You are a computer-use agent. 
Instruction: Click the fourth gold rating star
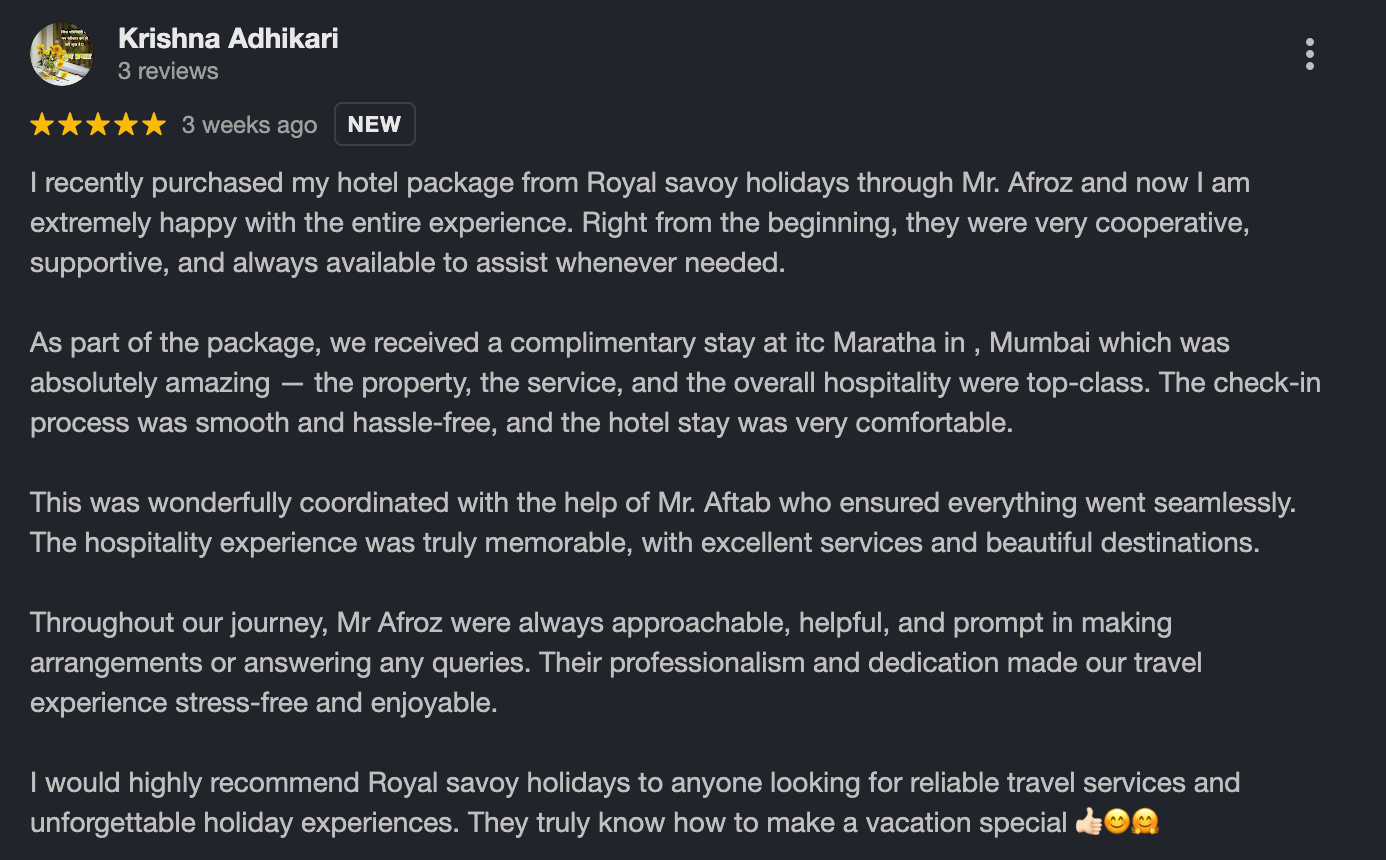[126, 125]
